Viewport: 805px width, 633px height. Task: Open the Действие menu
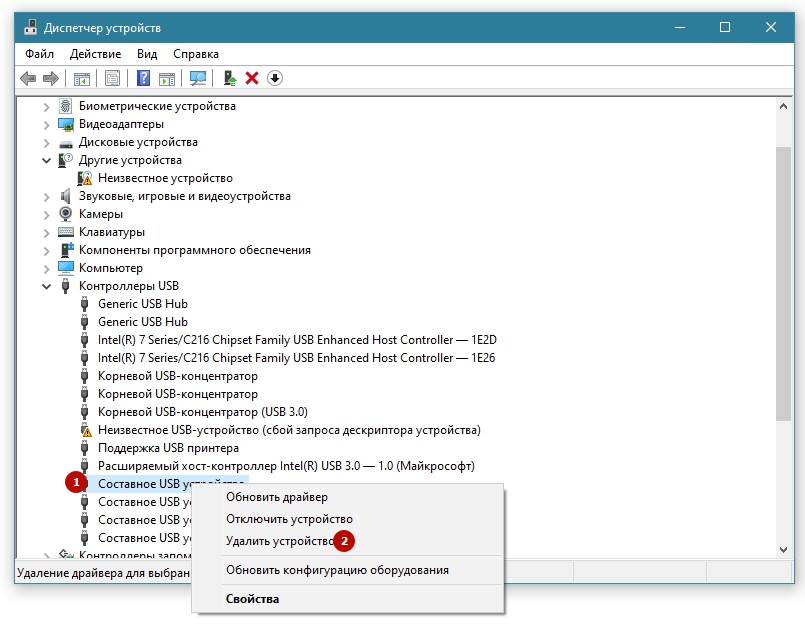point(97,53)
